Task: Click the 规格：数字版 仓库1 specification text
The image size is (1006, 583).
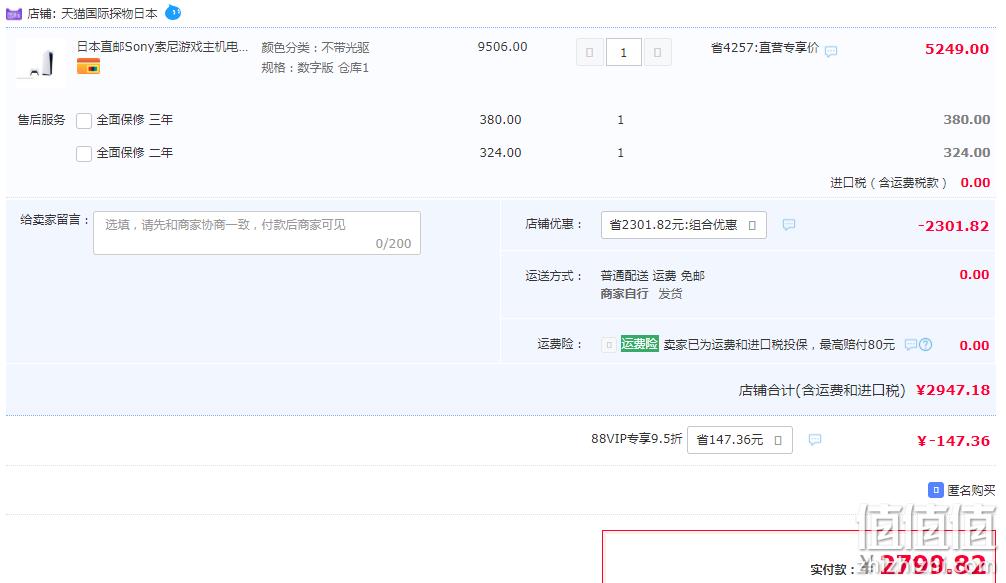Action: tap(315, 68)
